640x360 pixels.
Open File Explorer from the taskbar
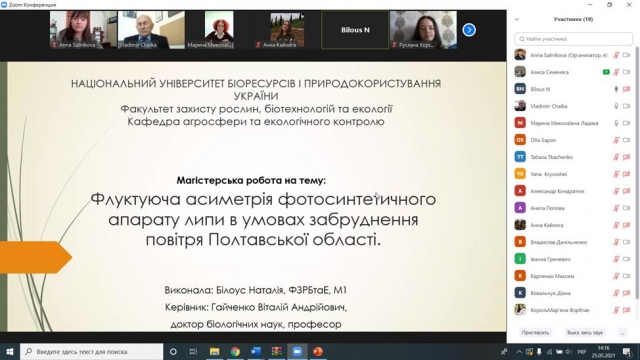click(x=214, y=351)
